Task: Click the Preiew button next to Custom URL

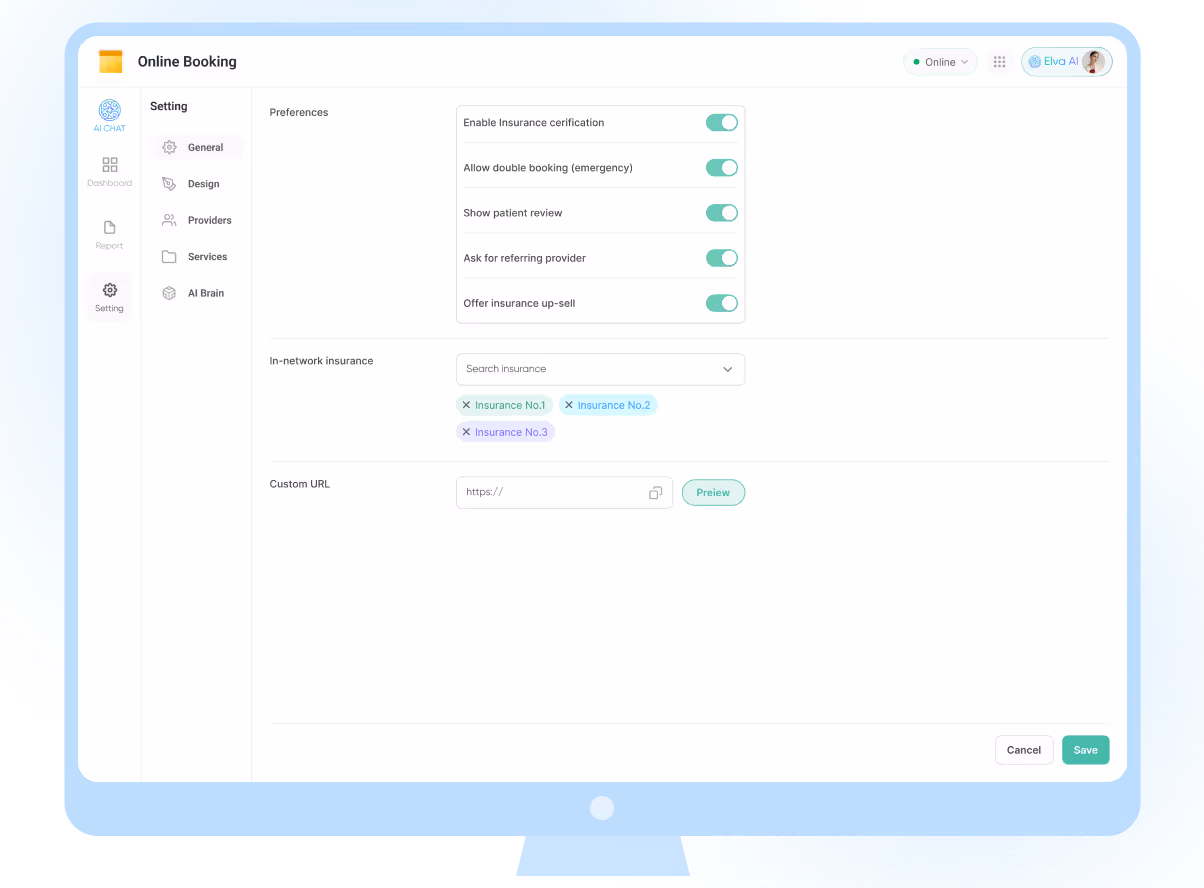Action: (x=713, y=492)
